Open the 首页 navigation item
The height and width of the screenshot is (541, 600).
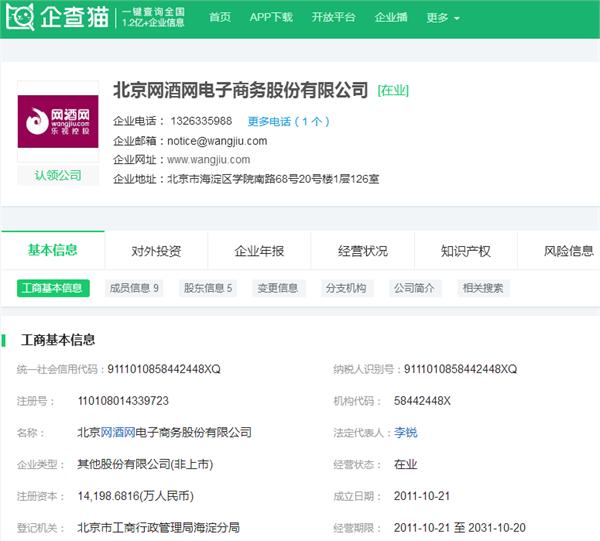coord(220,17)
